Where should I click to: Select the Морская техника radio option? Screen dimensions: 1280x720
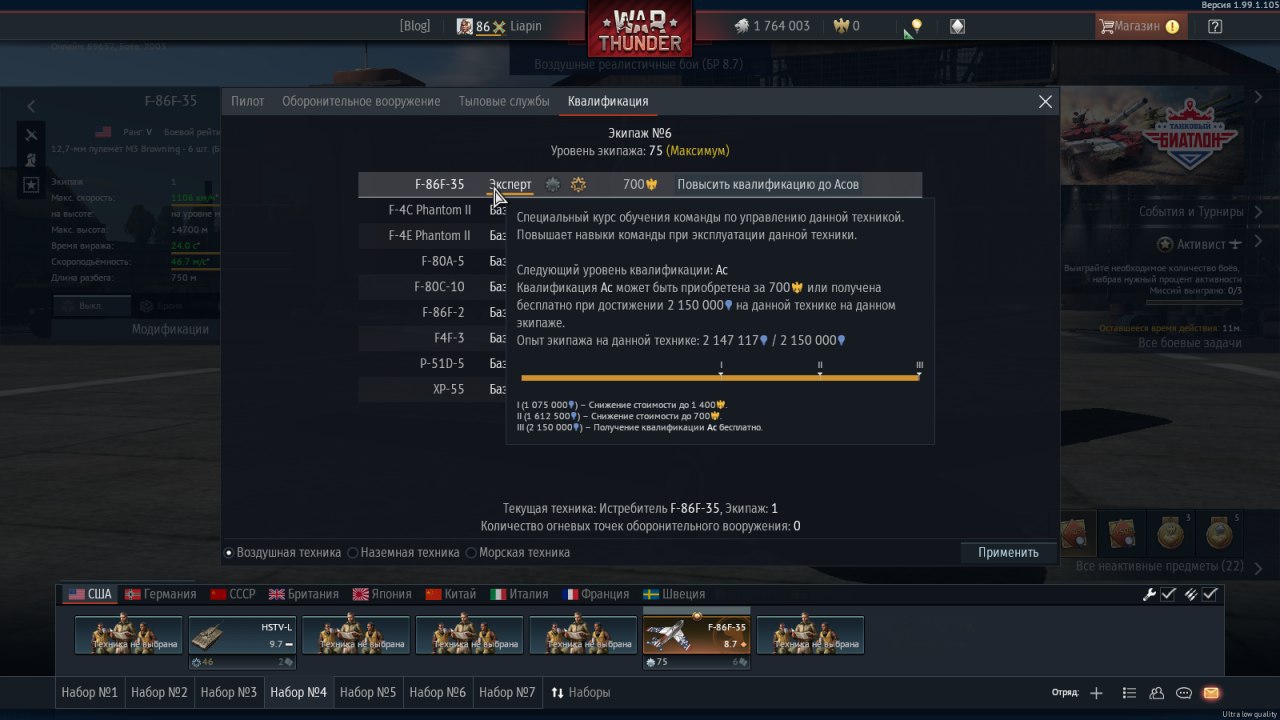tap(518, 552)
